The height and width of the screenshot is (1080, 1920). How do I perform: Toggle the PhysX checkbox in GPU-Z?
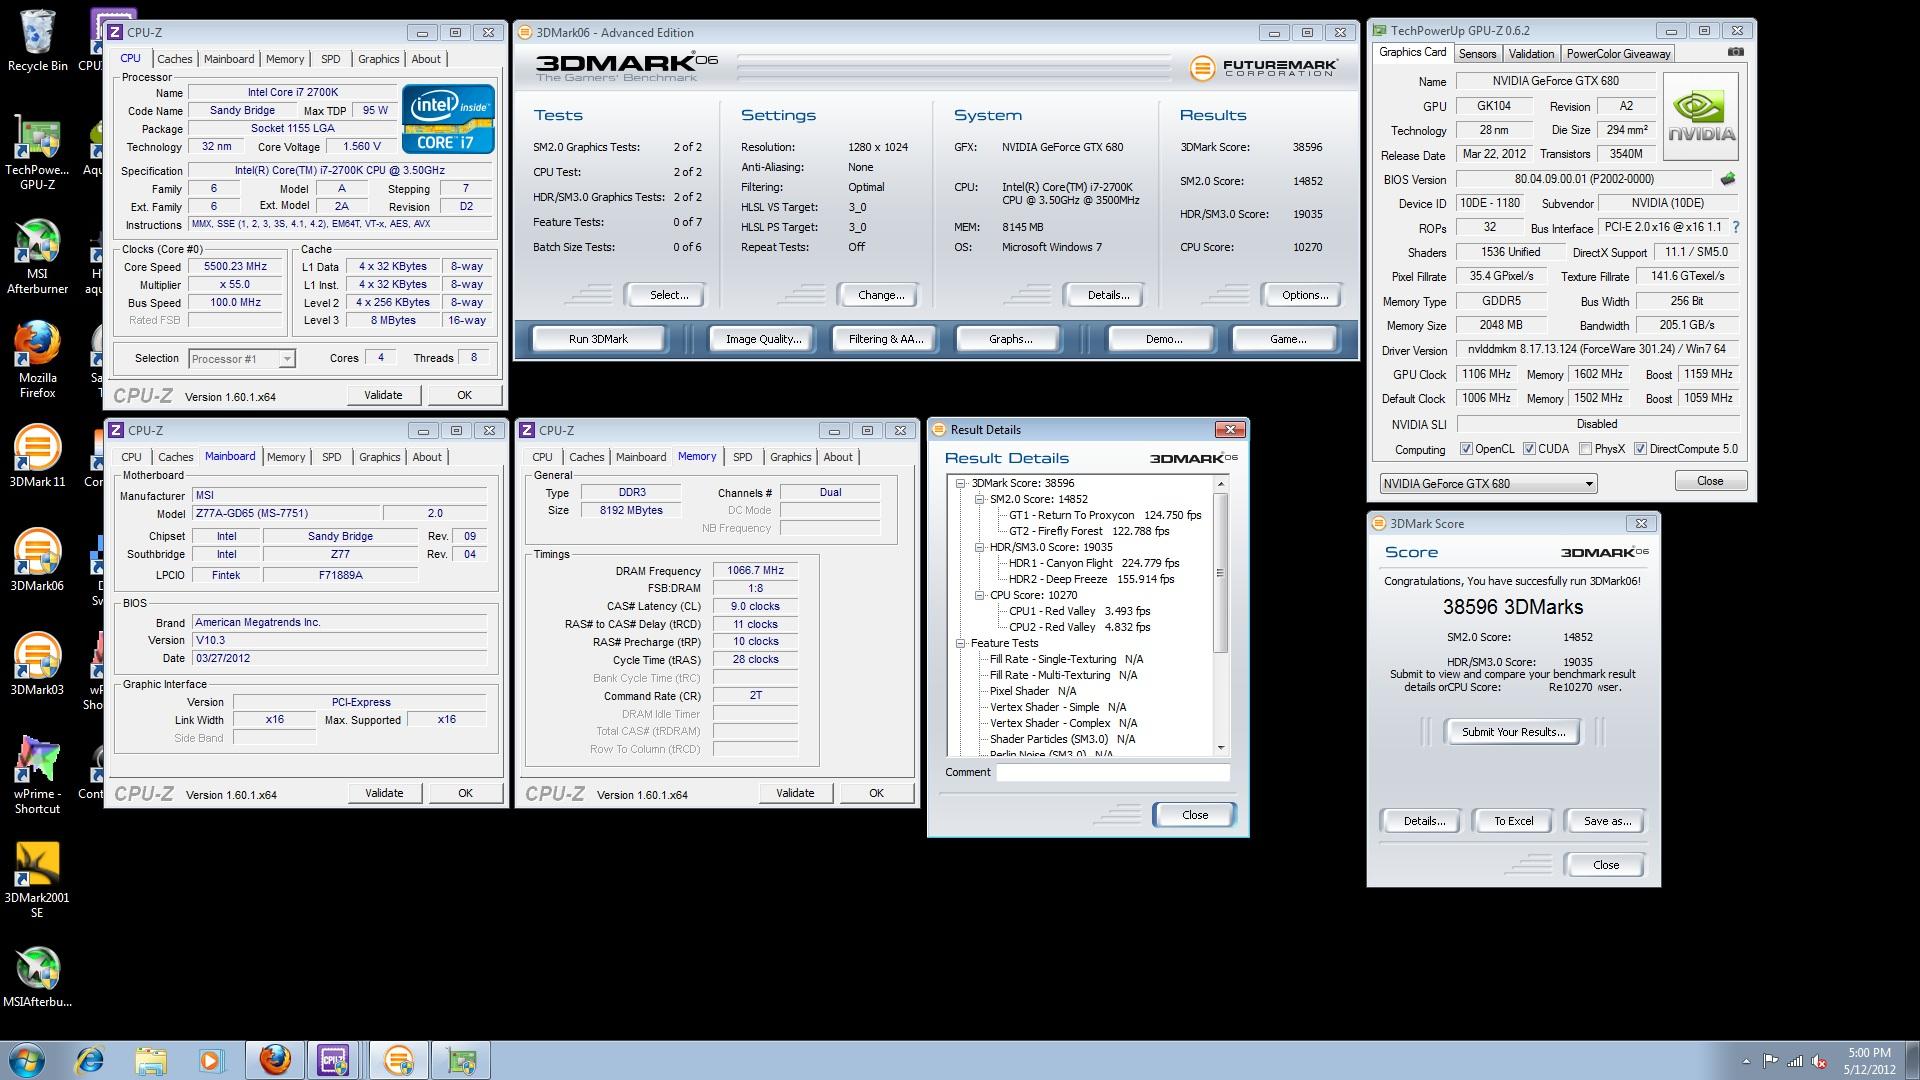pyautogui.click(x=1585, y=449)
